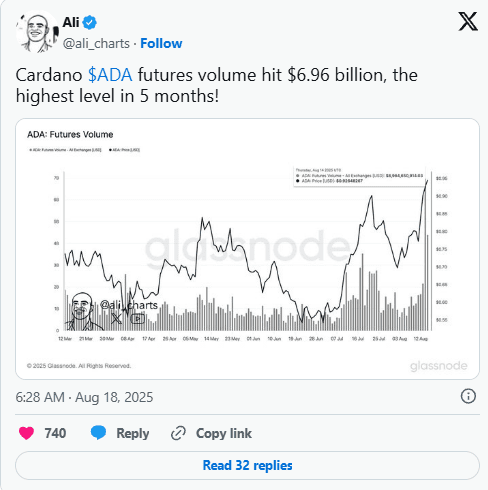Image resolution: width=488 pixels, height=490 pixels.
Task: Click Read 32 replies button
Action: 247,465
